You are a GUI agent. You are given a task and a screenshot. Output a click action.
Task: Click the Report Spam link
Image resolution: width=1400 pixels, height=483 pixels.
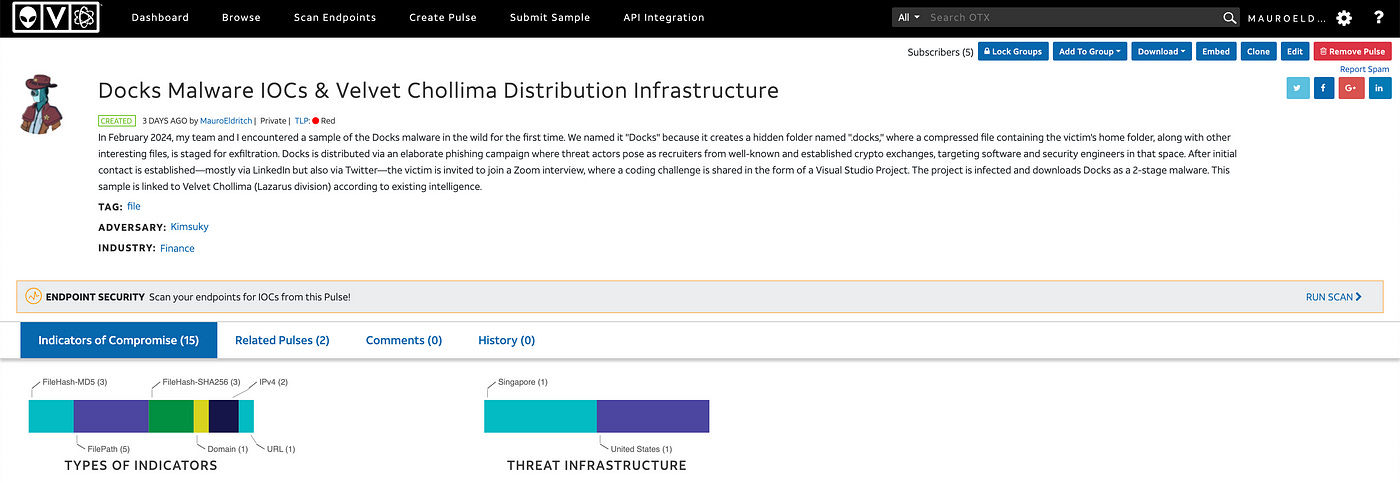pos(1365,69)
